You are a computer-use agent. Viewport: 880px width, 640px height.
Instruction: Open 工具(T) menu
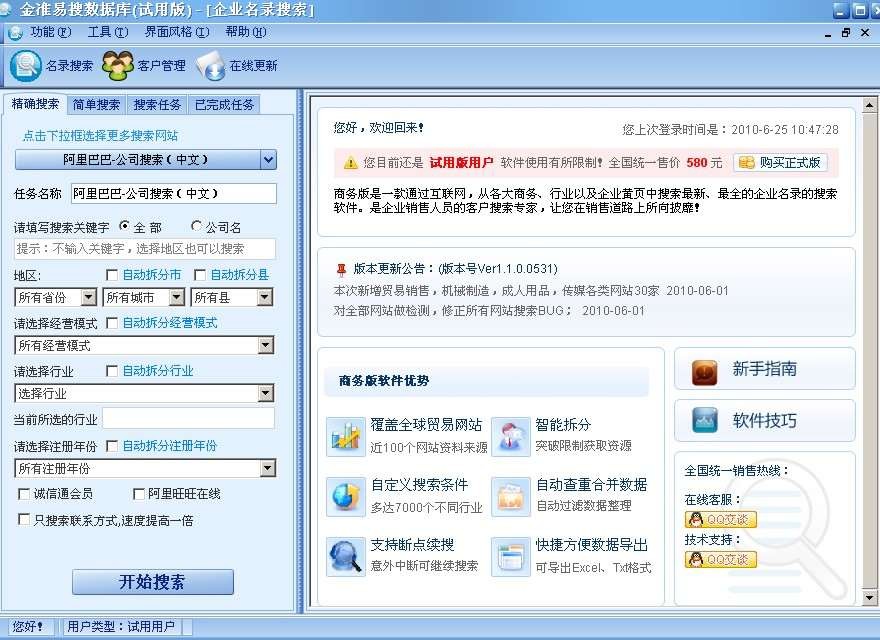(108, 32)
